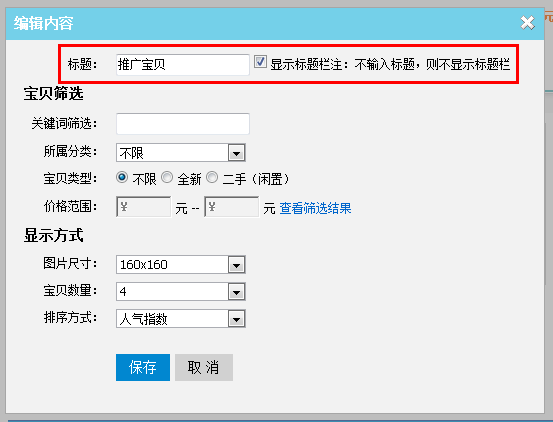This screenshot has height=422, width=553.
Task: Open the 所属分类 dropdown arrow
Action: (236, 153)
